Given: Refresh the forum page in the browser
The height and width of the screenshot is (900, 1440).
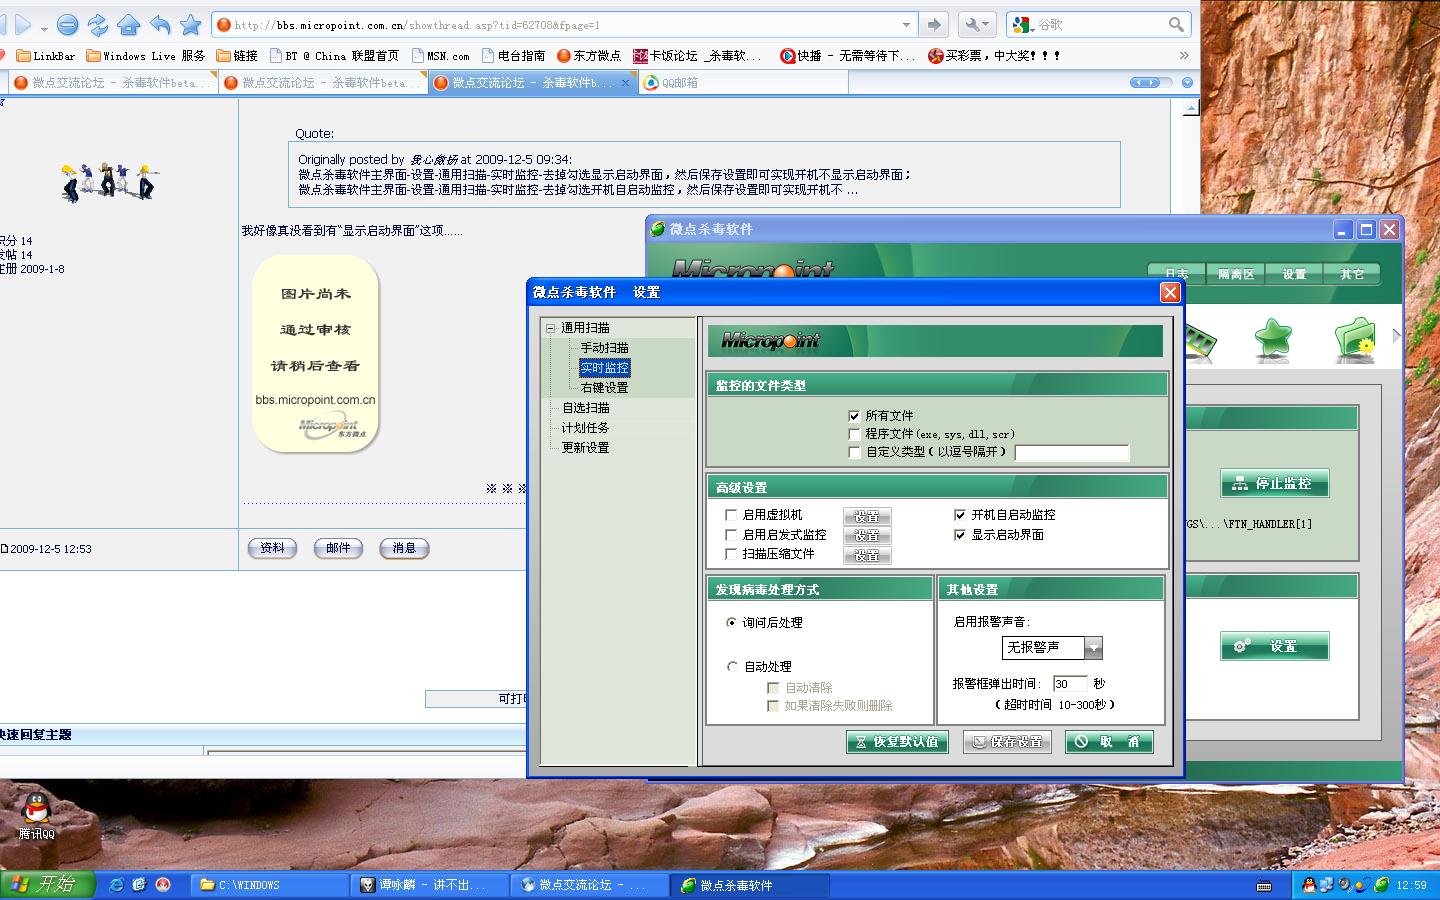Looking at the screenshot, I should (x=98, y=24).
